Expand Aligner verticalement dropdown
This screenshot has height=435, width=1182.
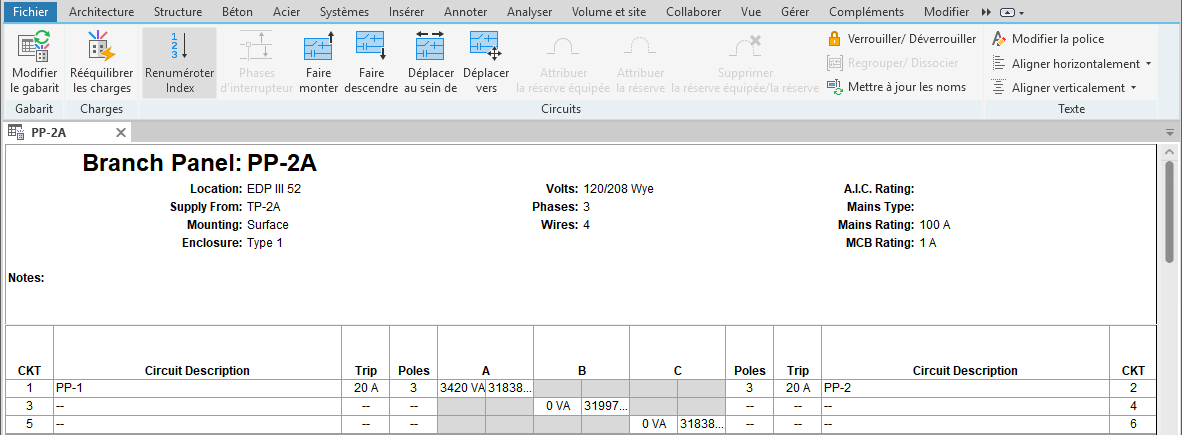coord(1133,87)
